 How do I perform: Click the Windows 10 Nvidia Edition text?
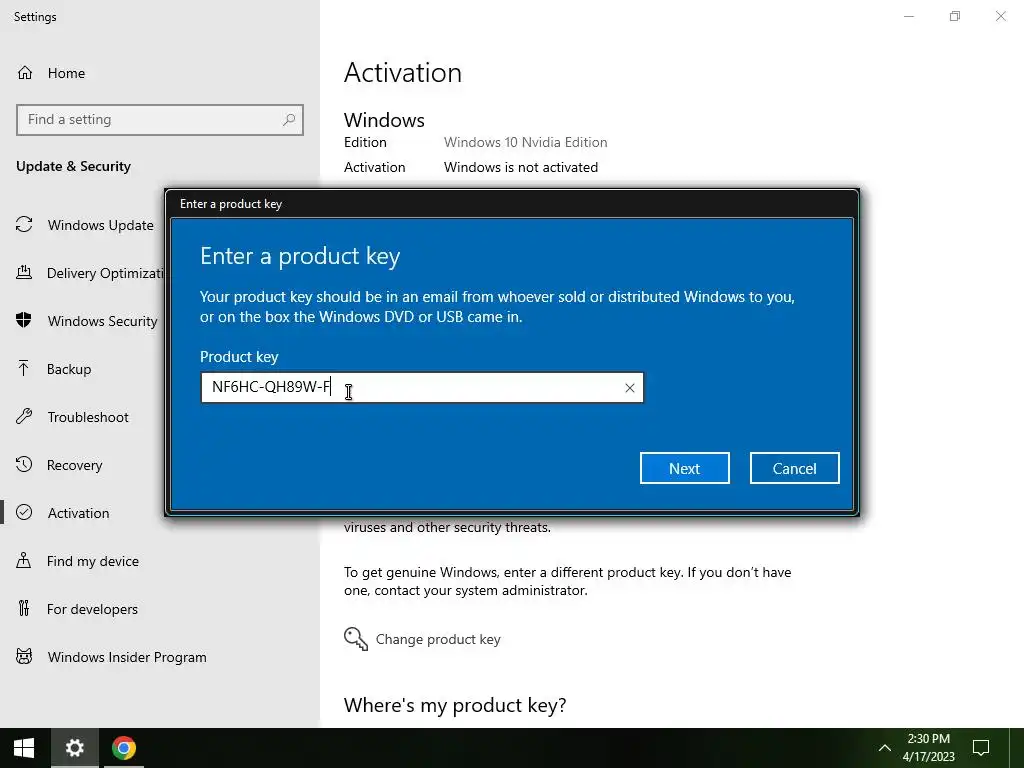coord(525,142)
